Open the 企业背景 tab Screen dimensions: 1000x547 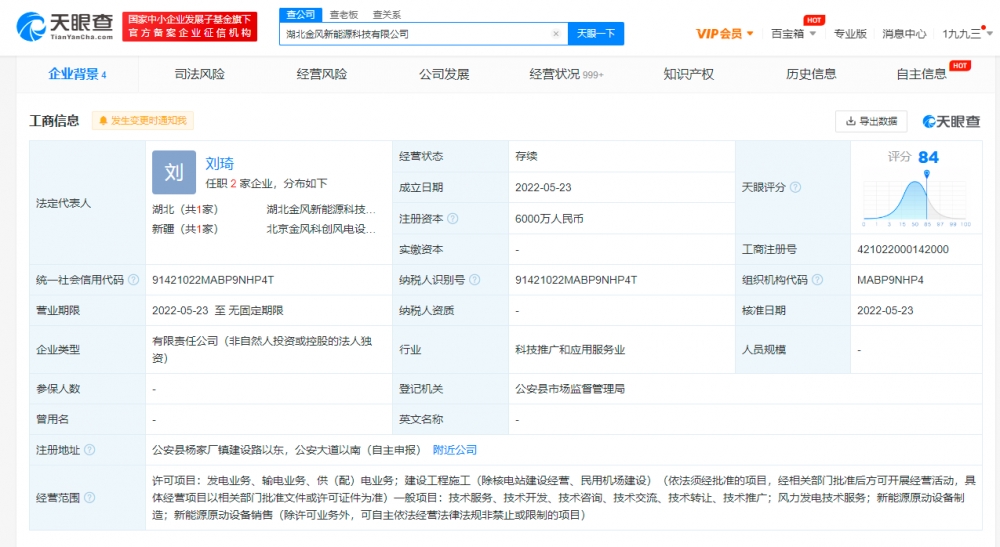point(77,75)
